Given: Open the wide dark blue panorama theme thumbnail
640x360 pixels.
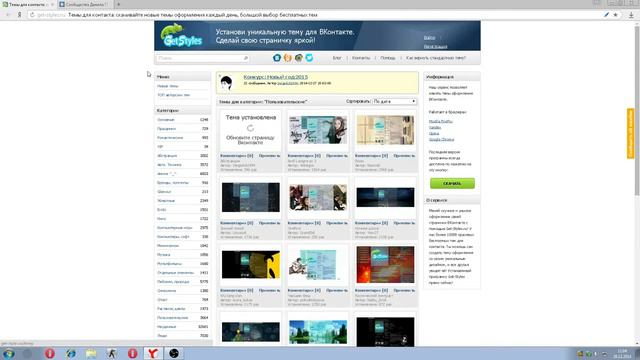Looking at the screenshot, I should pos(385,198).
